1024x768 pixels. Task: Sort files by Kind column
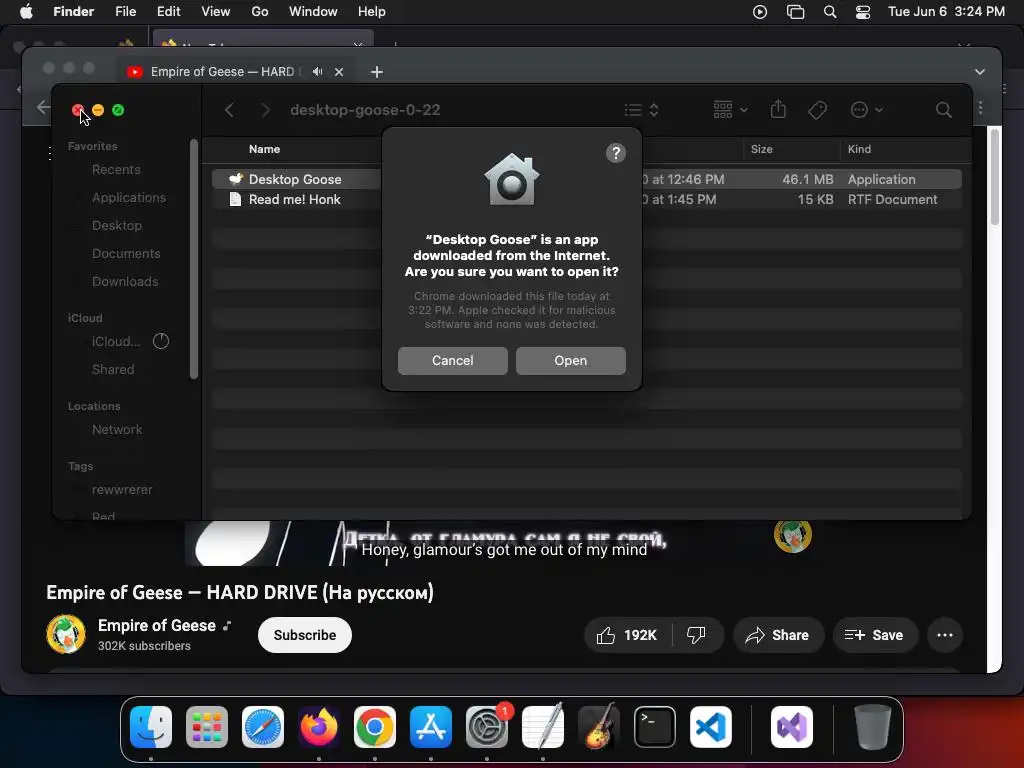point(859,149)
